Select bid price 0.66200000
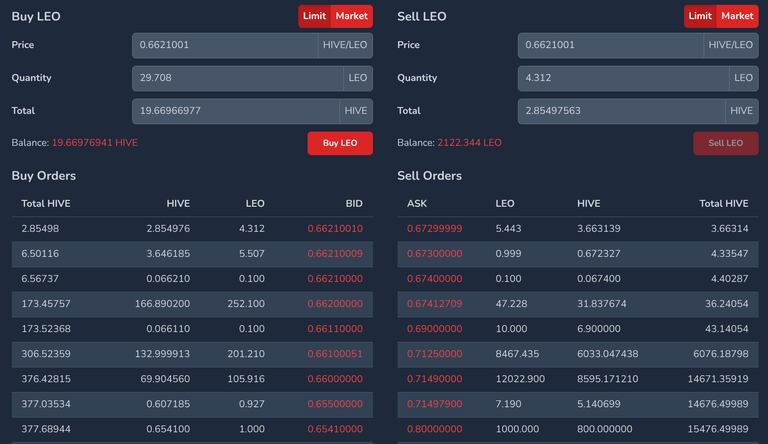The height and width of the screenshot is (444, 768). (335, 303)
